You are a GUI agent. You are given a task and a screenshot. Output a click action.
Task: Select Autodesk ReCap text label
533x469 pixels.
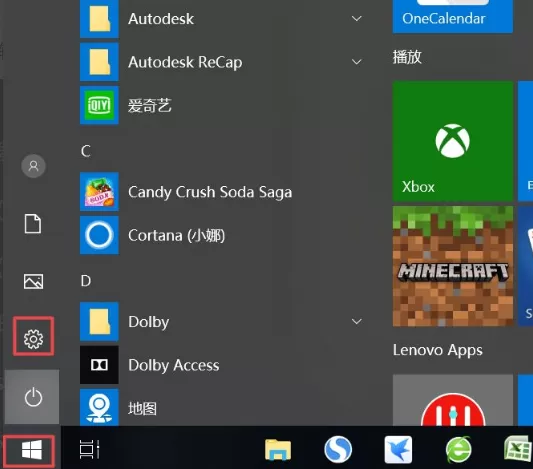[x=185, y=62]
